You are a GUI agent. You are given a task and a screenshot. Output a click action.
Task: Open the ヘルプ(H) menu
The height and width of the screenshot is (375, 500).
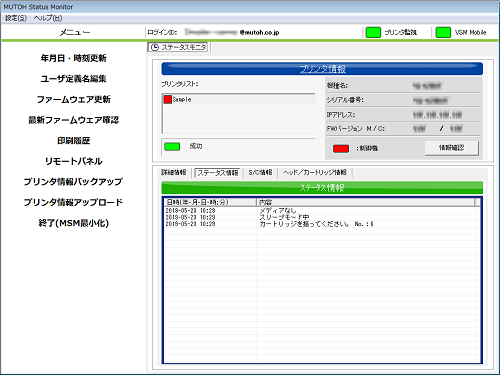tap(48, 18)
